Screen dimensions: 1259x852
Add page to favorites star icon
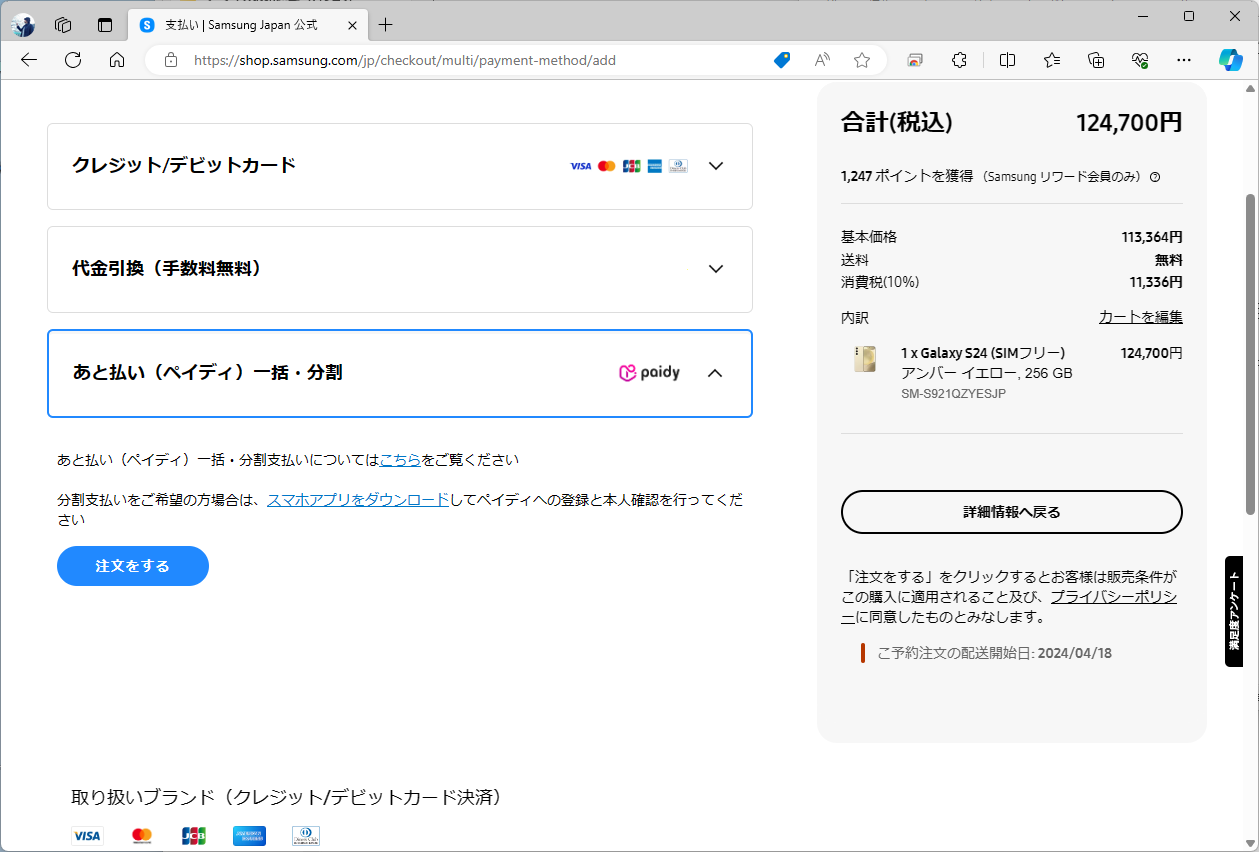point(862,60)
